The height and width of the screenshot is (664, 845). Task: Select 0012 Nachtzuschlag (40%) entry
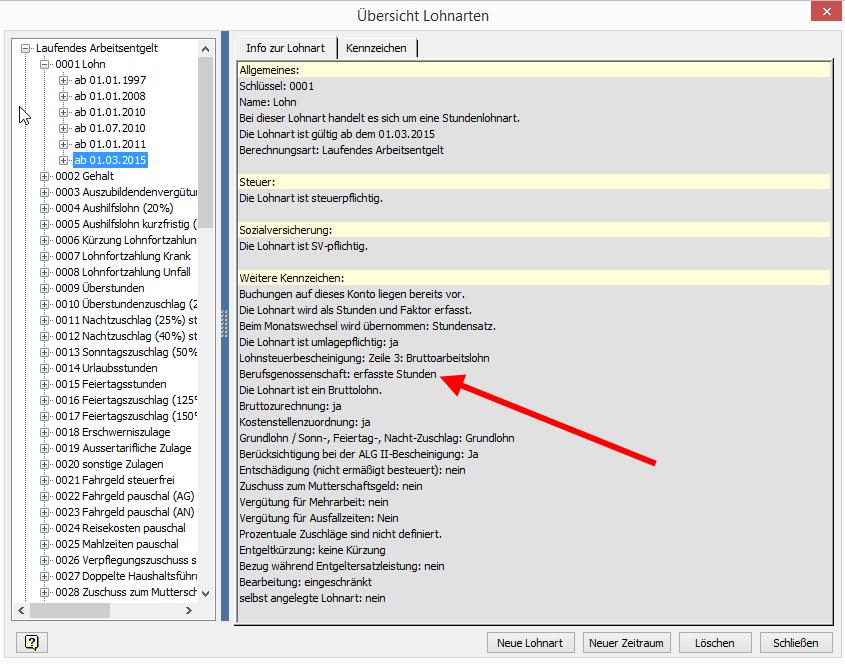126,336
